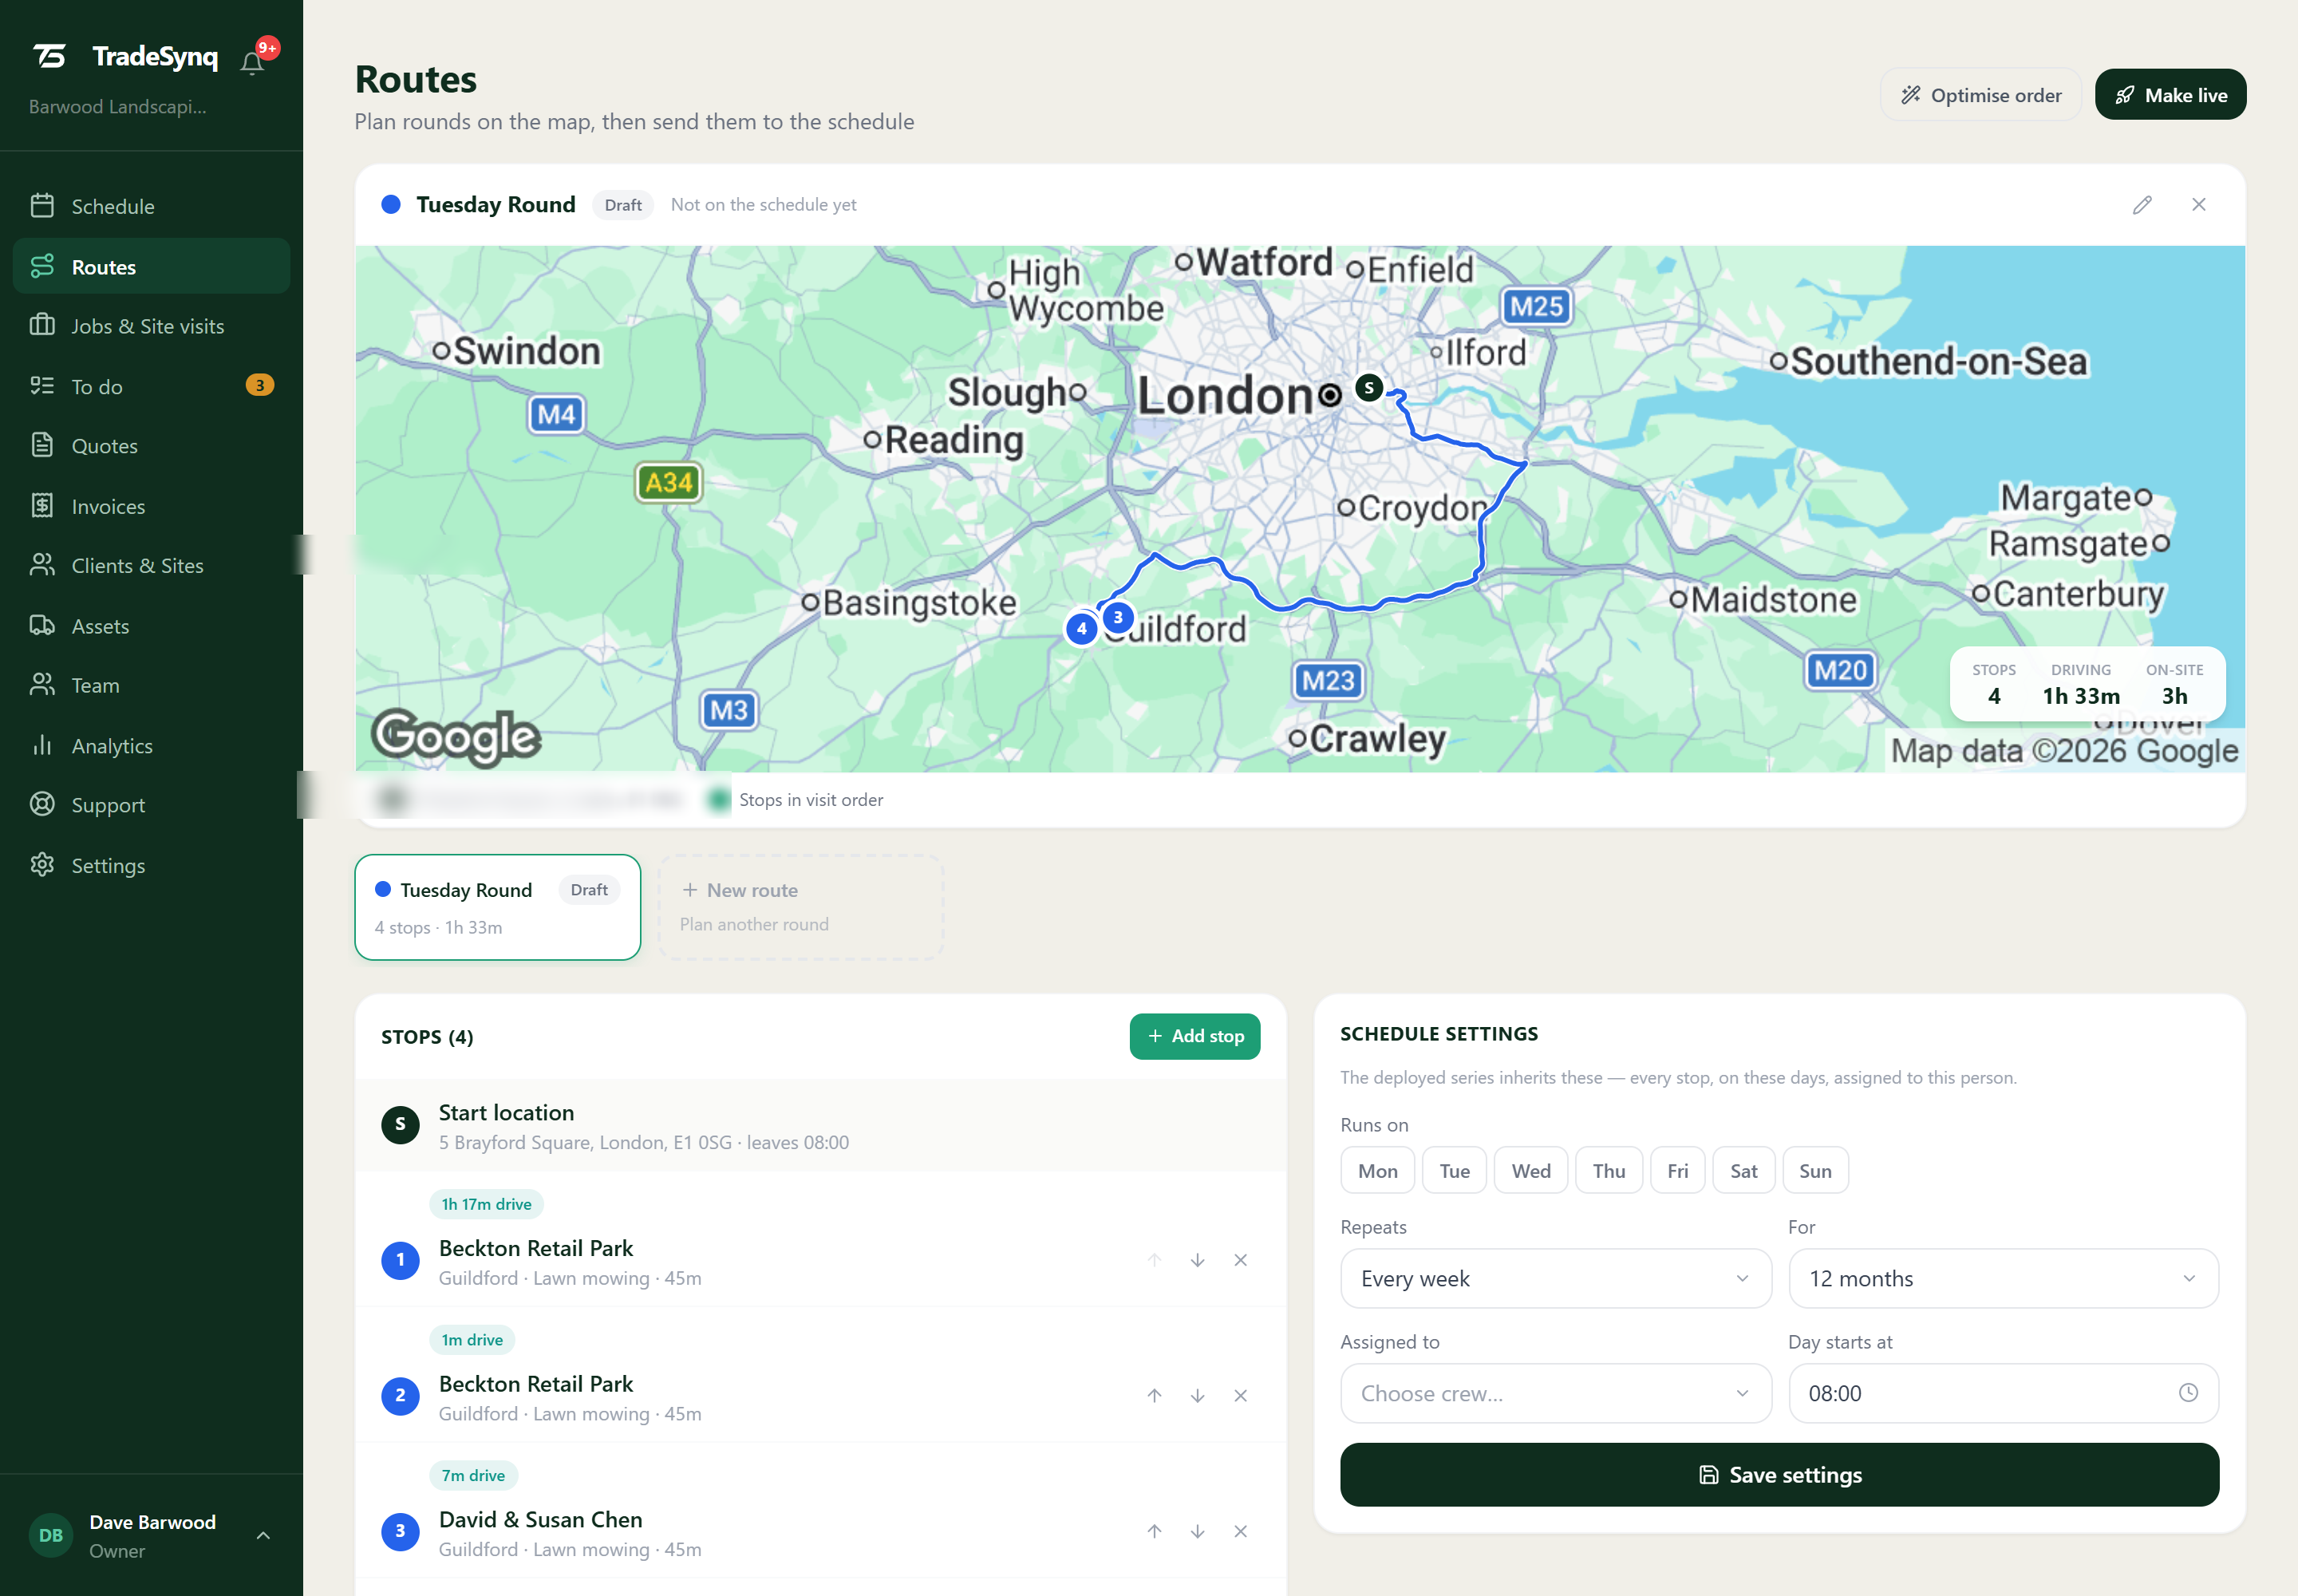
Task: Expand the Dave Barwood account menu chevron
Action: (x=263, y=1535)
